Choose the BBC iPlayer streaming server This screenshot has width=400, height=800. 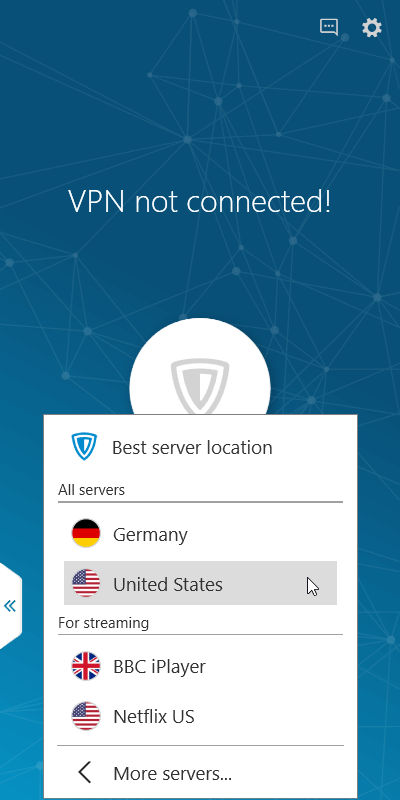pyautogui.click(x=200, y=666)
